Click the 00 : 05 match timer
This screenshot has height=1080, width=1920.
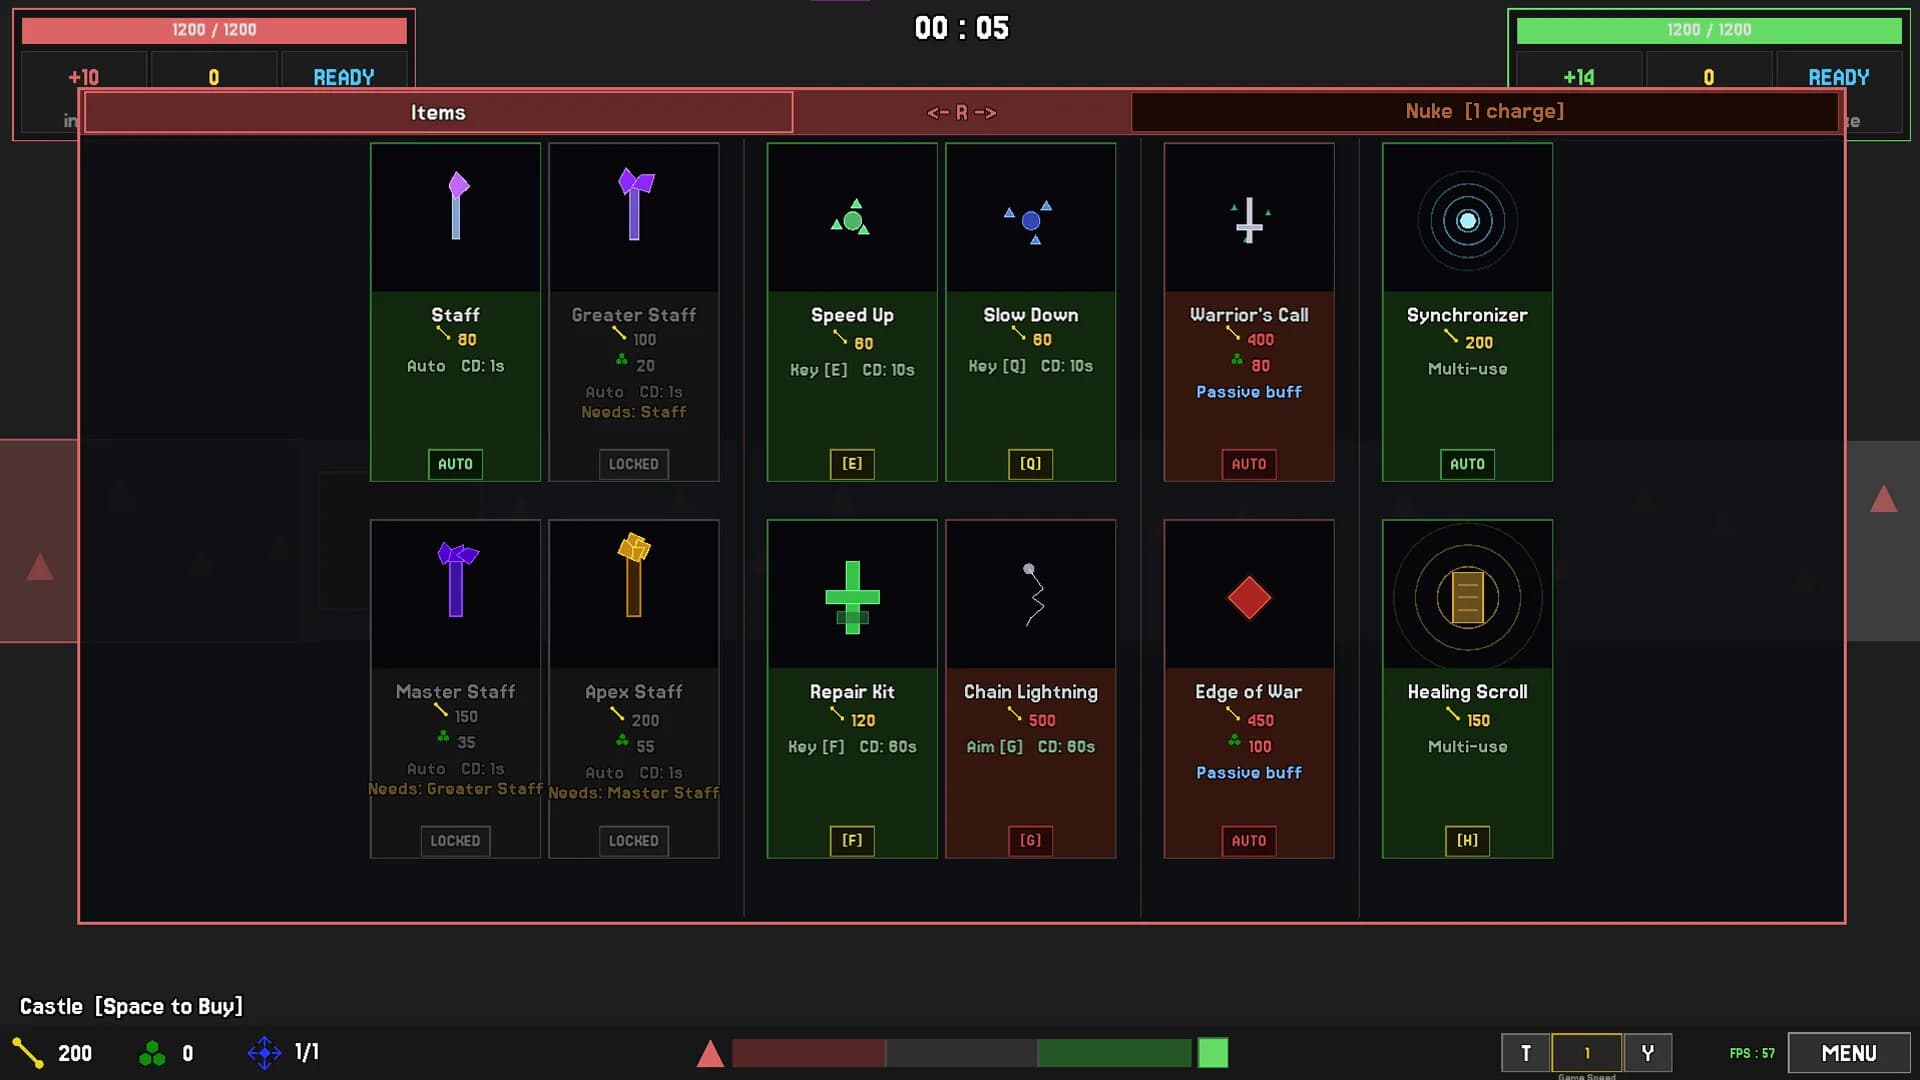961,28
